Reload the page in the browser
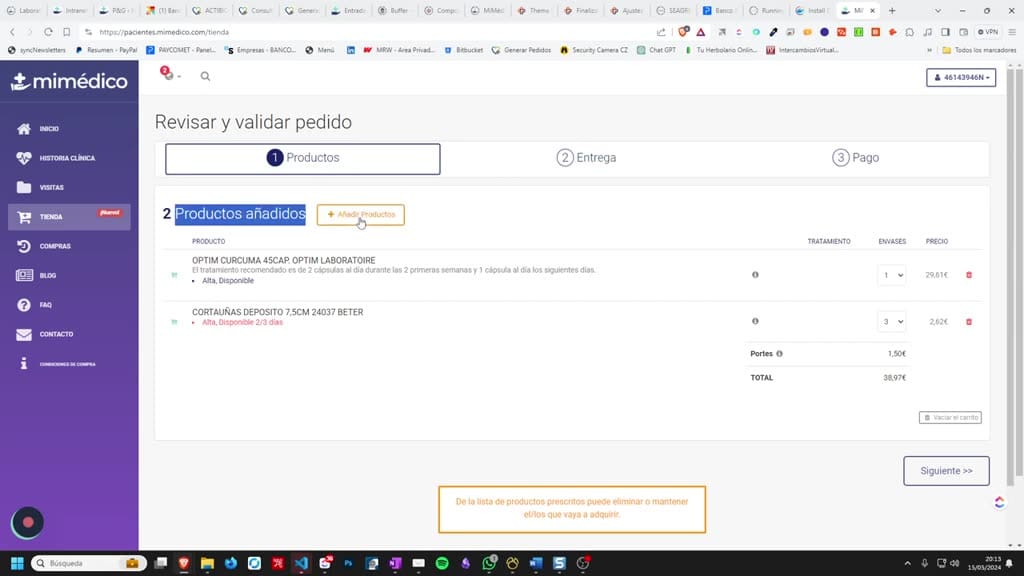 point(48,31)
